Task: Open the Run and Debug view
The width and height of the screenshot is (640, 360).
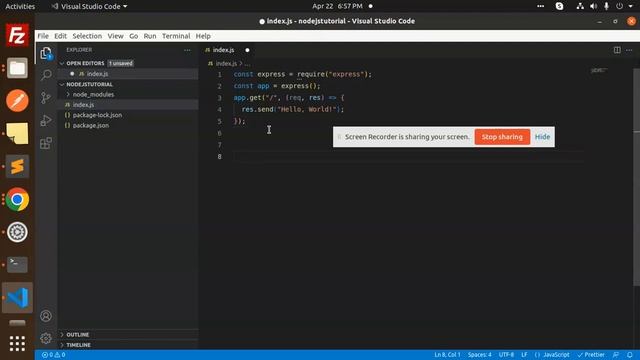Action: coord(46,120)
